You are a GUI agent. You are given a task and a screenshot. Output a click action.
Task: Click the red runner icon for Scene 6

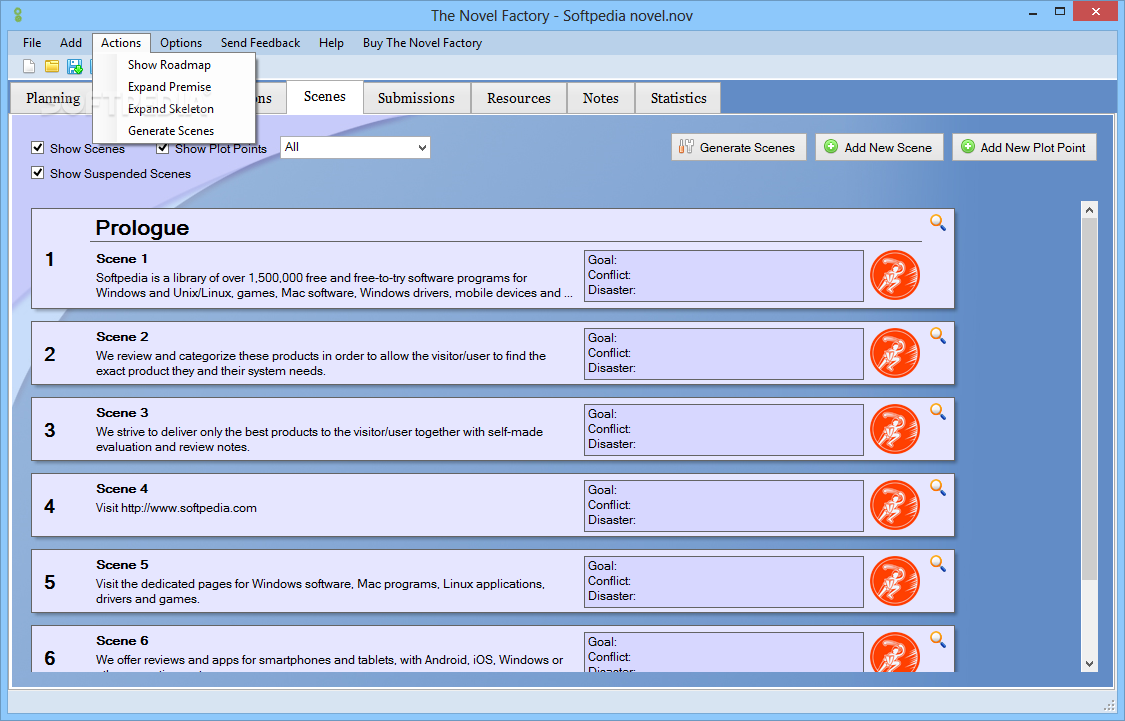click(x=895, y=651)
